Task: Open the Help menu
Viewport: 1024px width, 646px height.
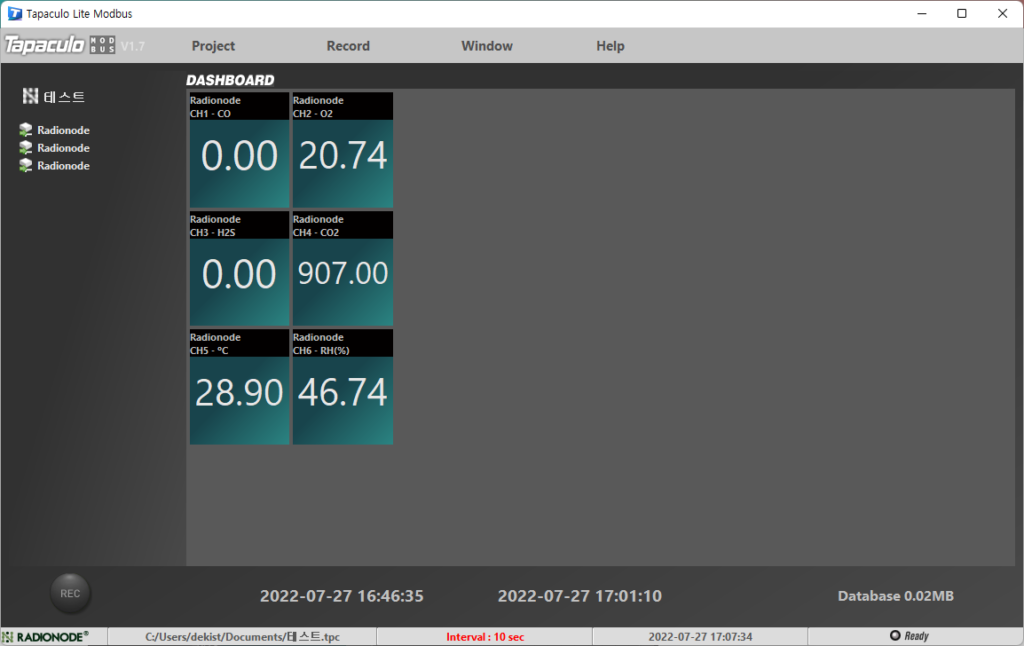Action: pyautogui.click(x=610, y=46)
